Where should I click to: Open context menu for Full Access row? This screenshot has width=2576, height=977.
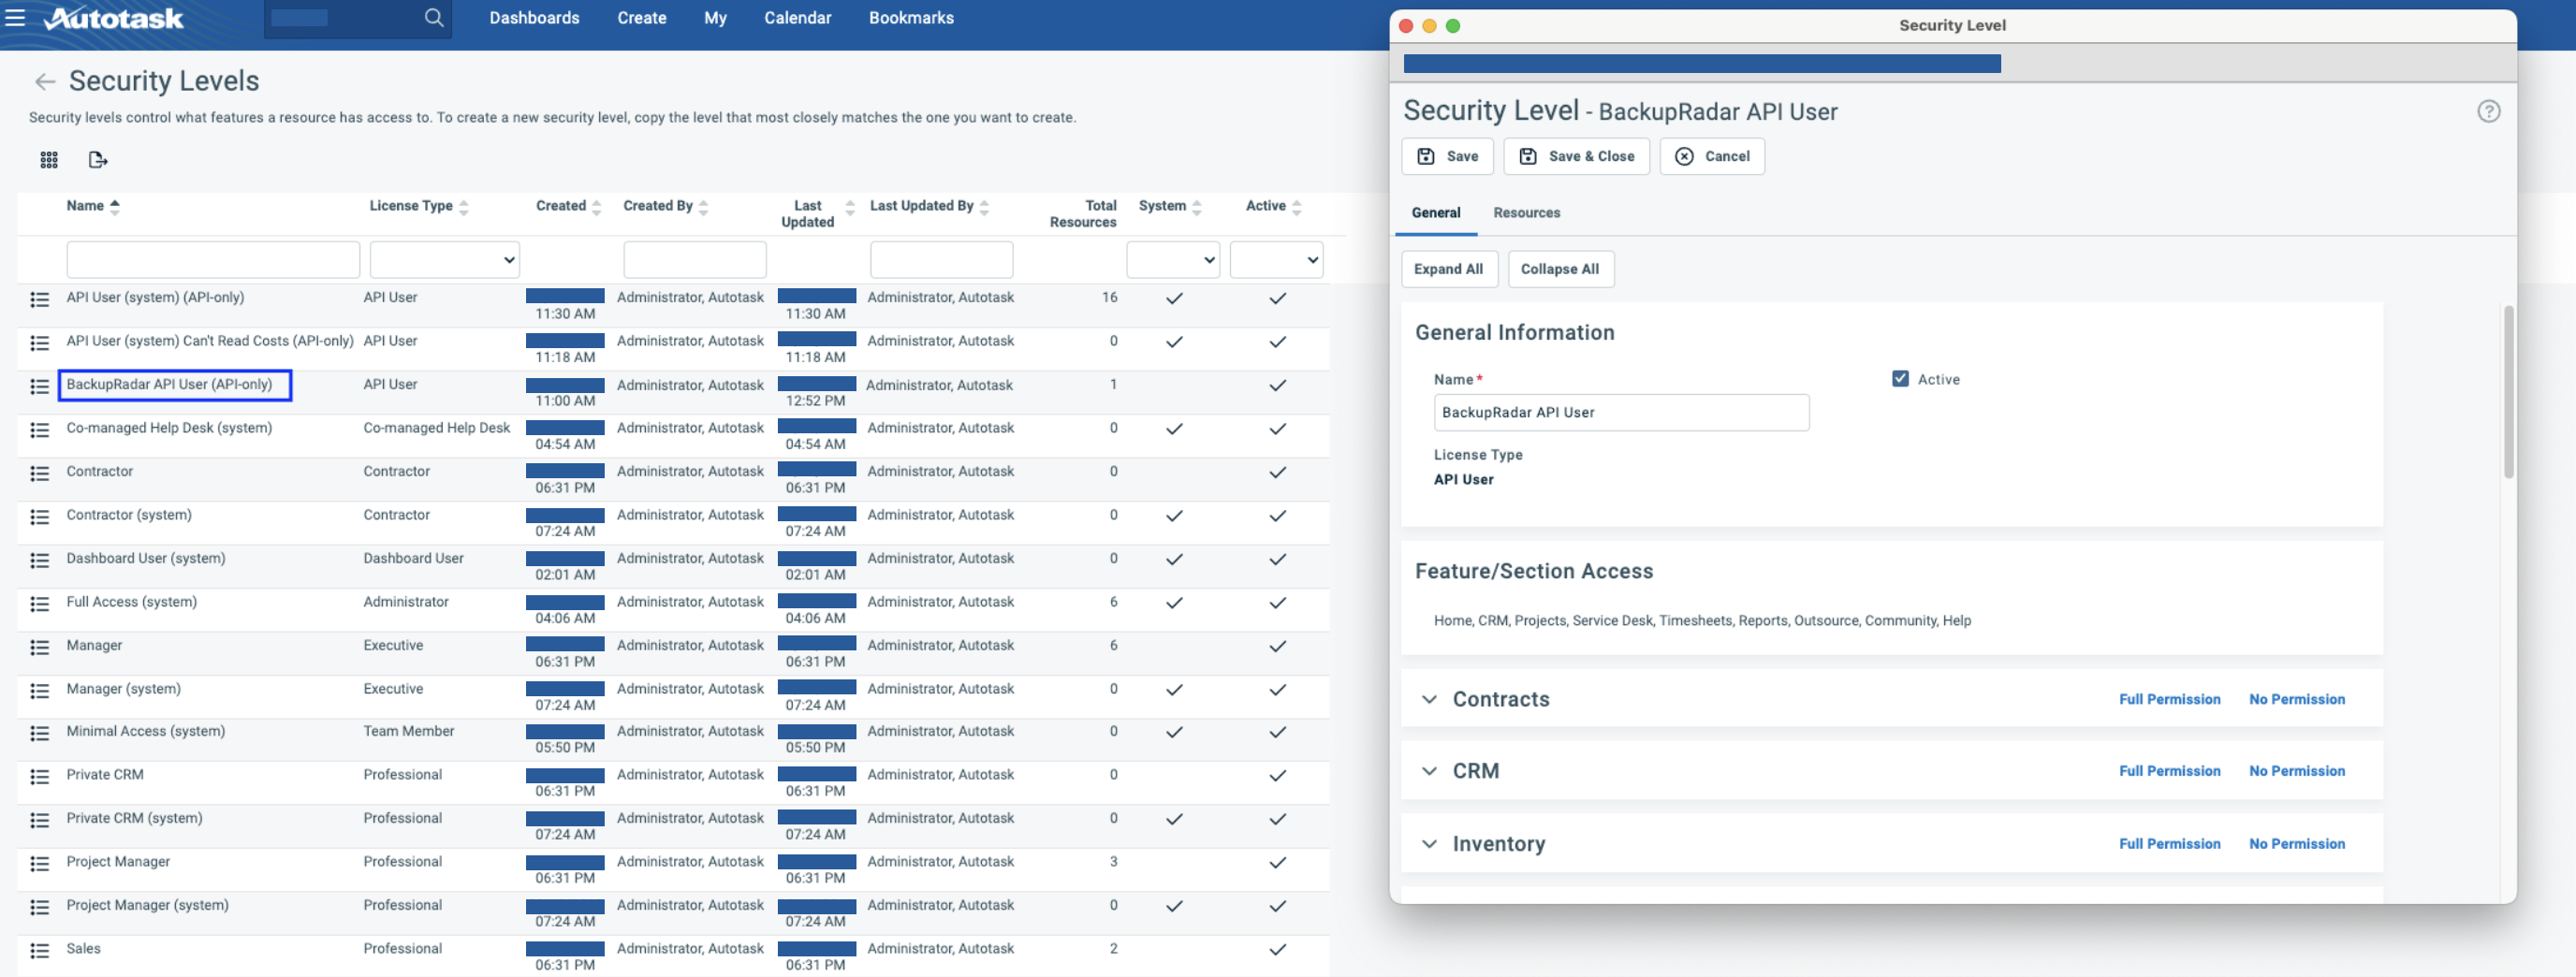pos(40,604)
